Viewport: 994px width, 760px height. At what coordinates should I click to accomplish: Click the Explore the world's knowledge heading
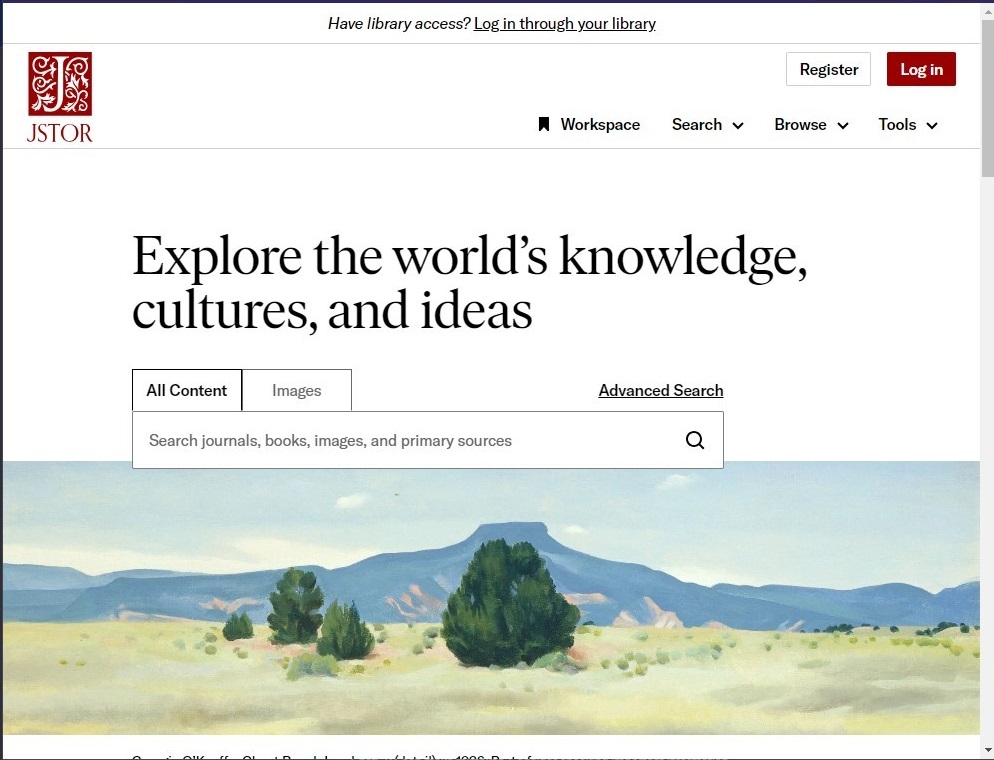(469, 282)
